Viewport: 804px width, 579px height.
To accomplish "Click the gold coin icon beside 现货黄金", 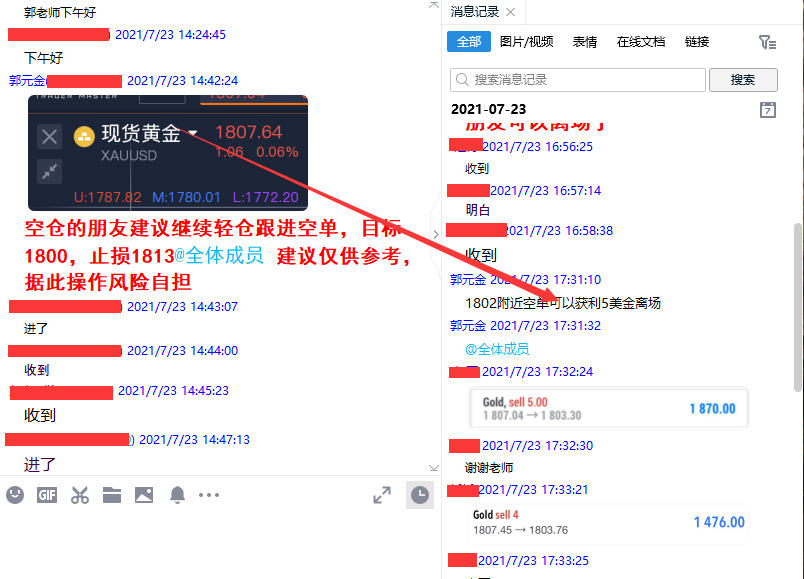I will (84, 136).
